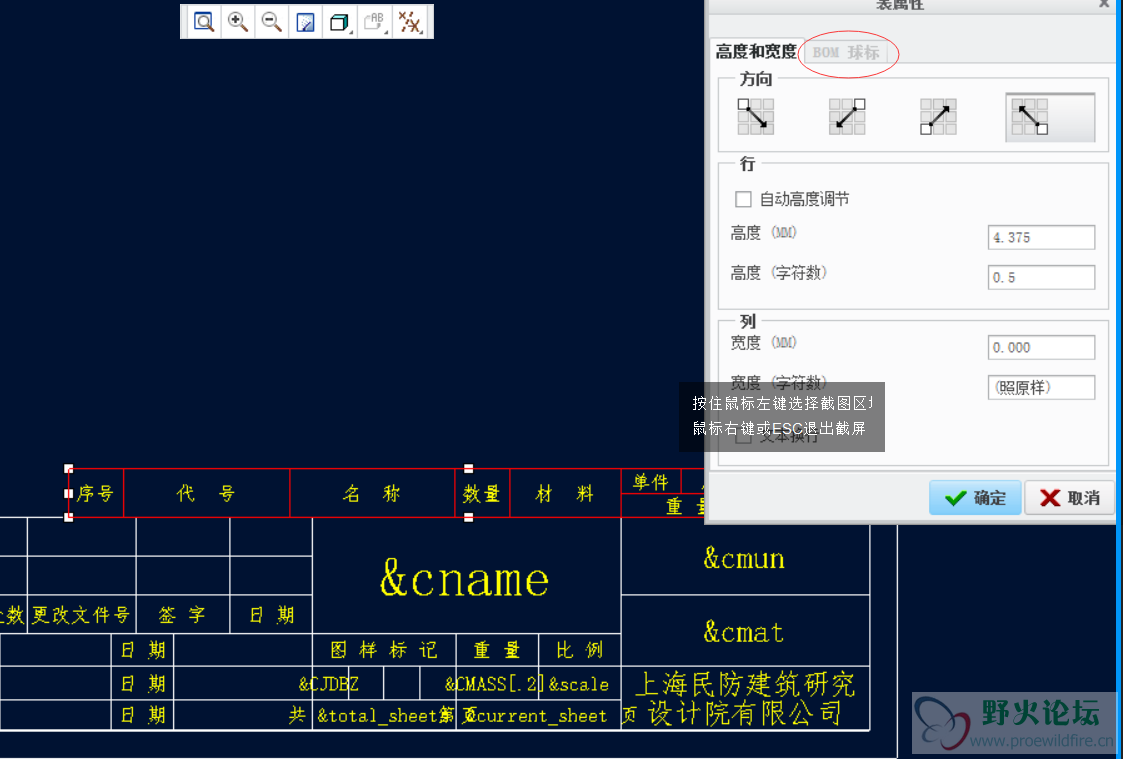Enable the 自动高度调节 checkbox
The height and width of the screenshot is (759, 1123).
(743, 199)
